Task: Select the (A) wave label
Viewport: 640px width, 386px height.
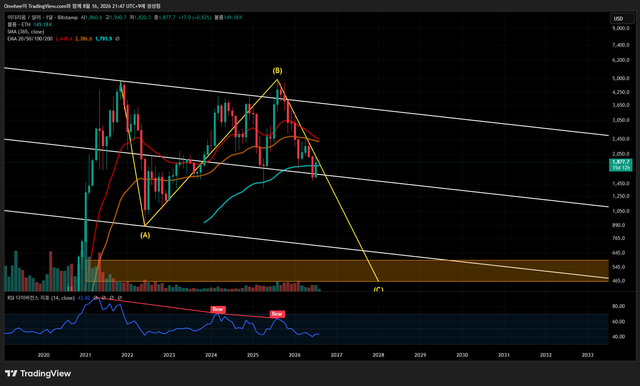Action: click(145, 235)
